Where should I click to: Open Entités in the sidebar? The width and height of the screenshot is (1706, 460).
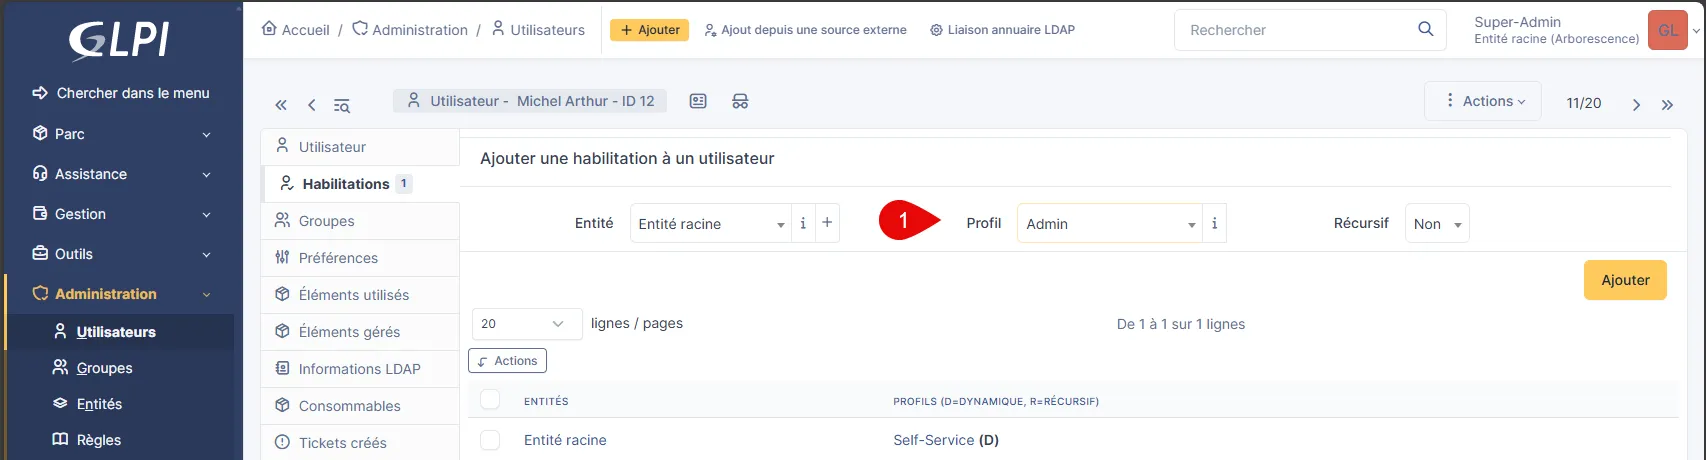tap(120, 404)
